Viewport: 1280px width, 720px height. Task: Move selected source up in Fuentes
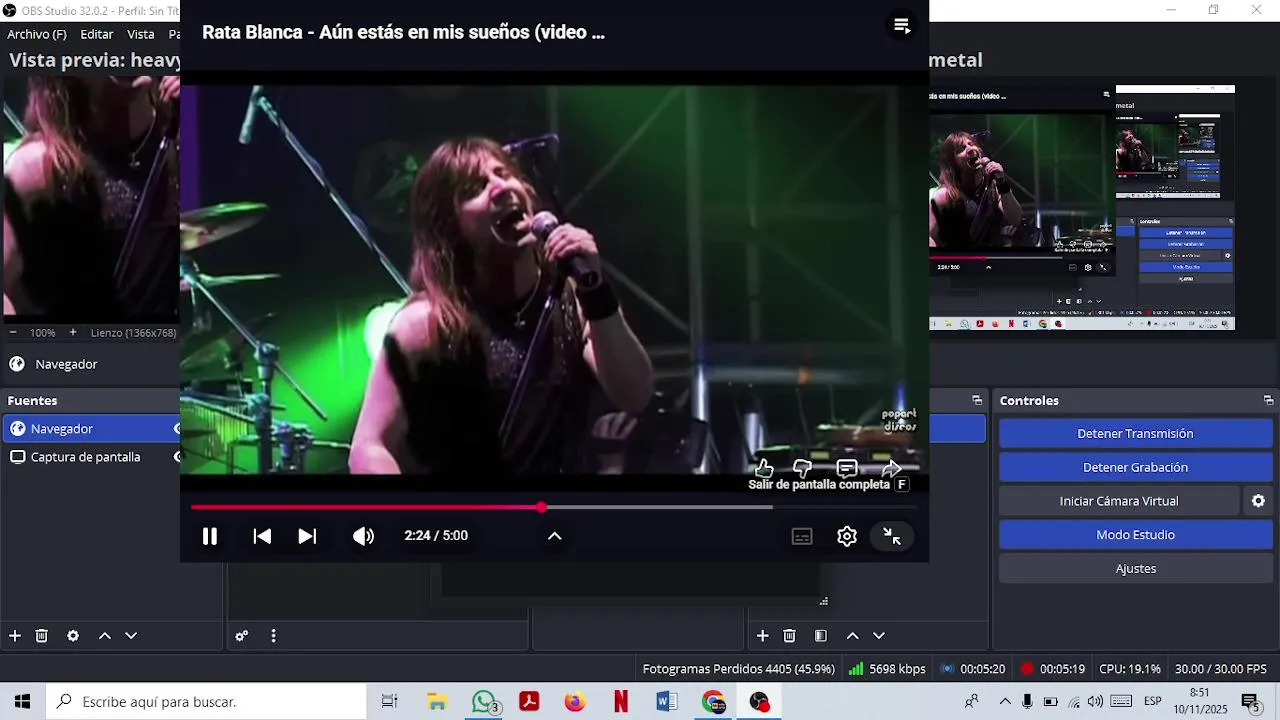pyautogui.click(x=104, y=636)
